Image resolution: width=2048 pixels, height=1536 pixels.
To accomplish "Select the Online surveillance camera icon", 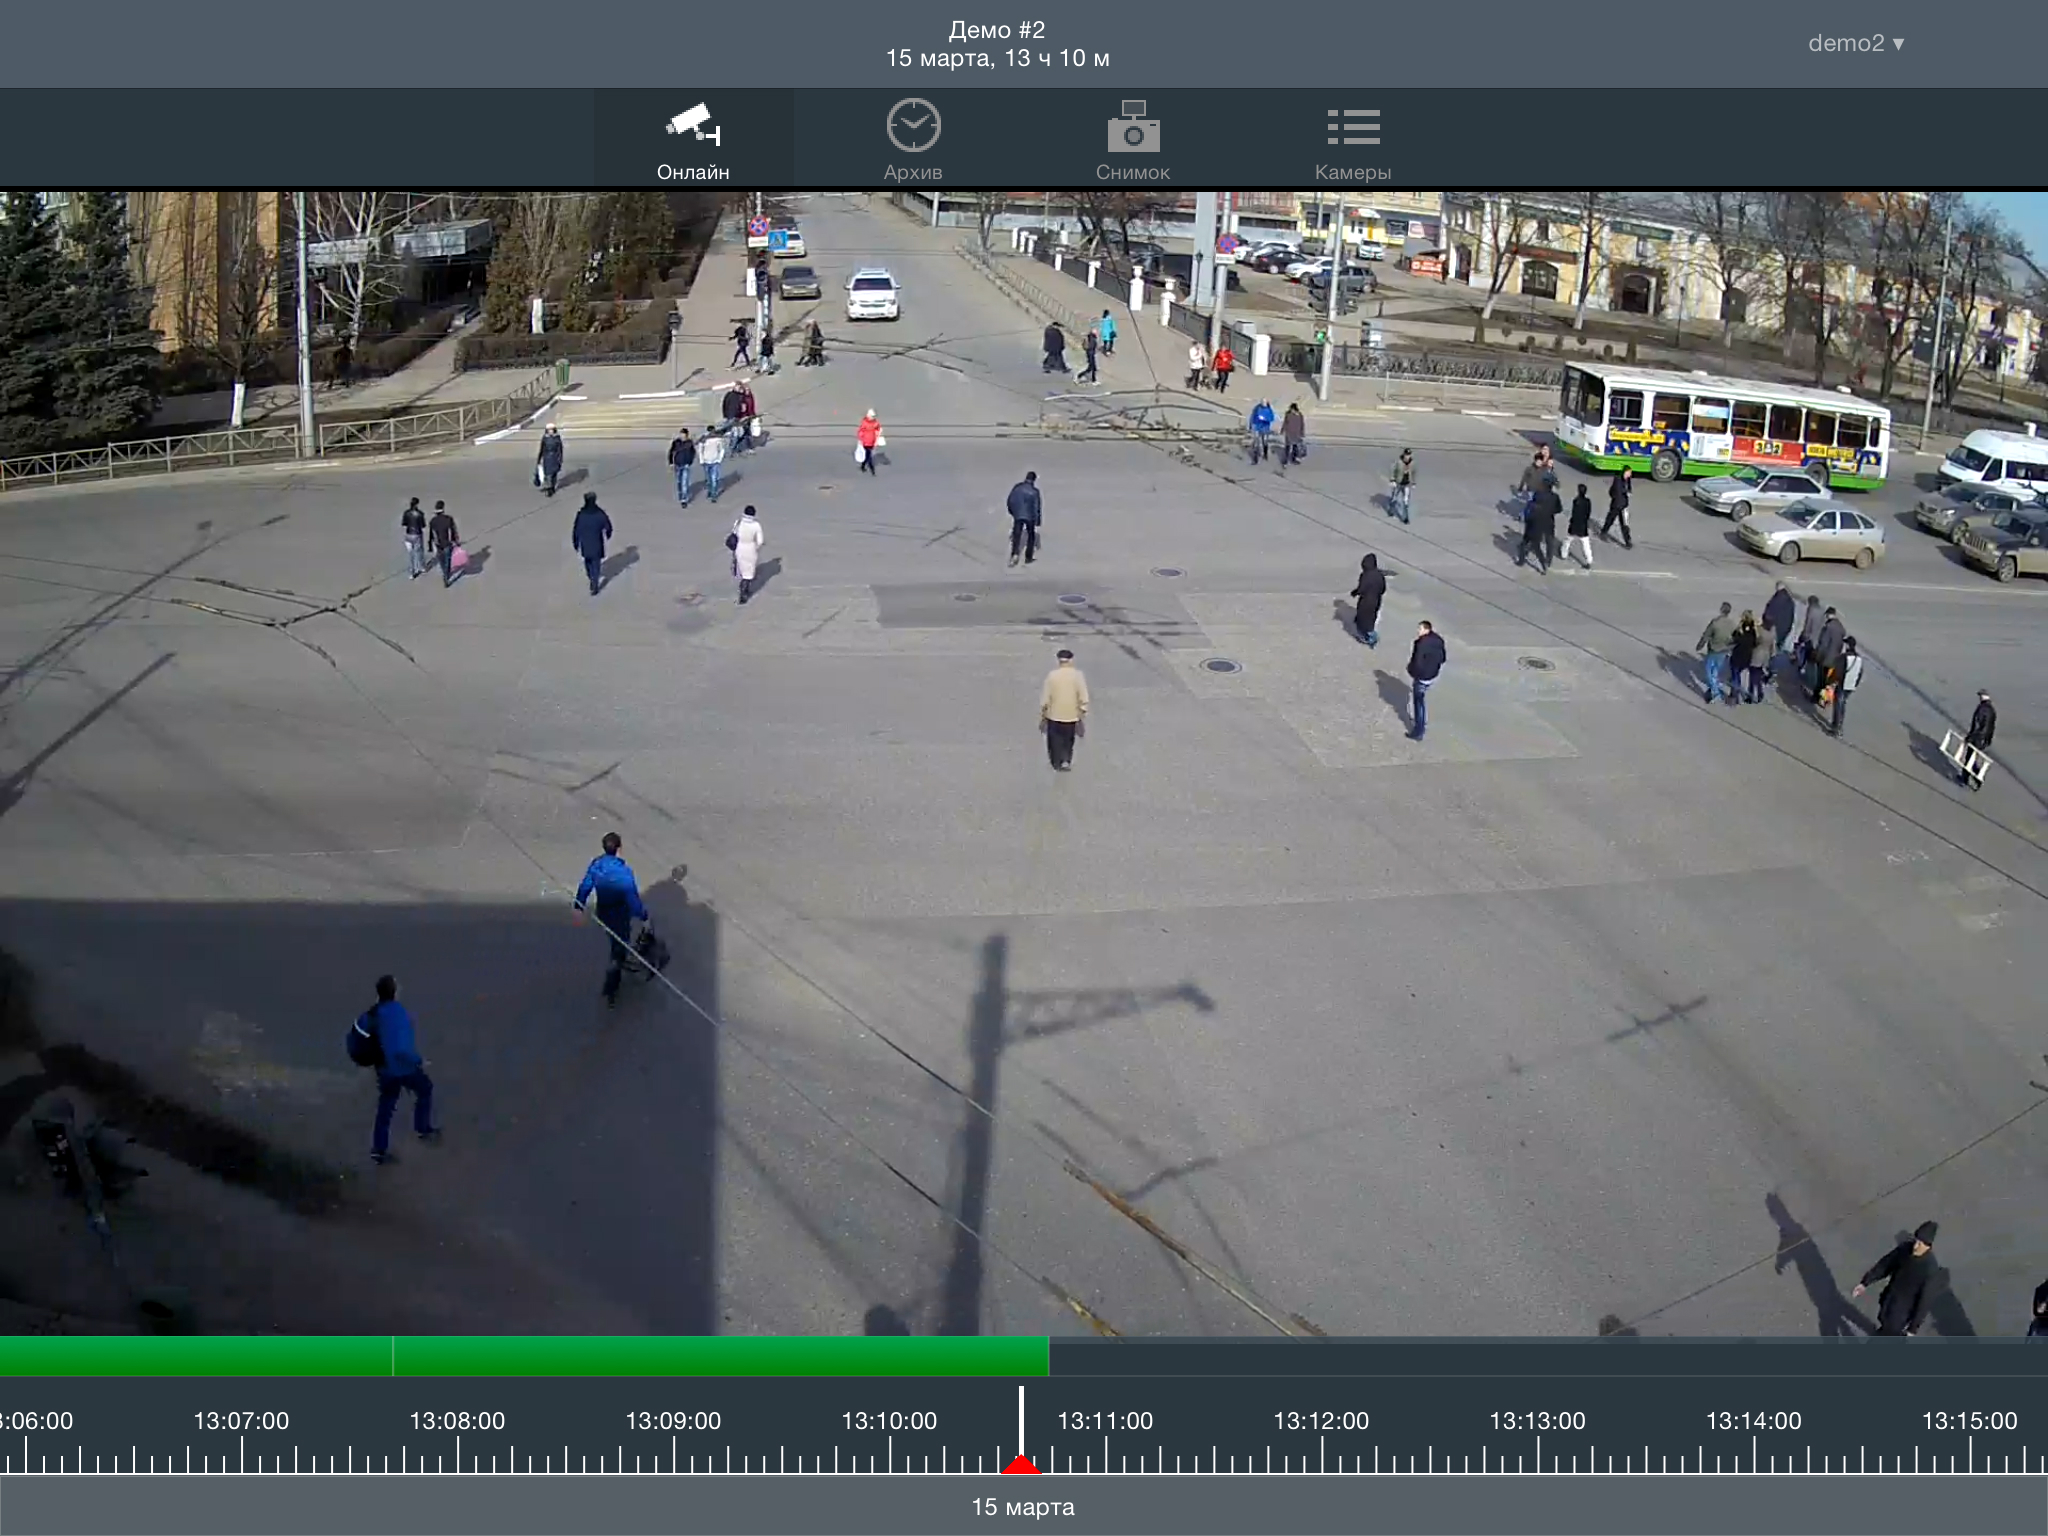I will [x=693, y=125].
